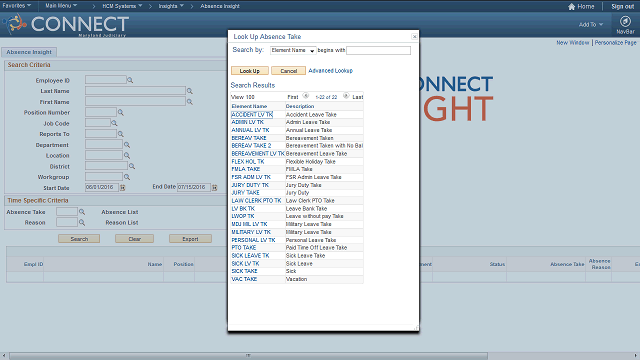The image size is (640, 360).
Task: Open the NavBar compass icon
Action: click(625, 21)
